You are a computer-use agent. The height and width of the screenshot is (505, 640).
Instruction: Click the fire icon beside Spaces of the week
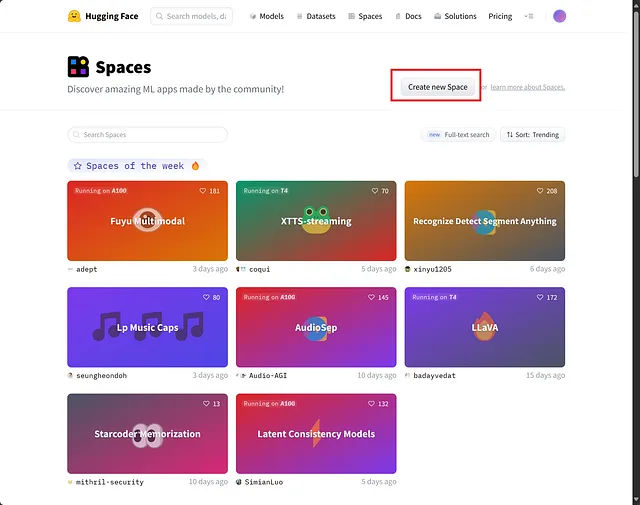coord(196,166)
